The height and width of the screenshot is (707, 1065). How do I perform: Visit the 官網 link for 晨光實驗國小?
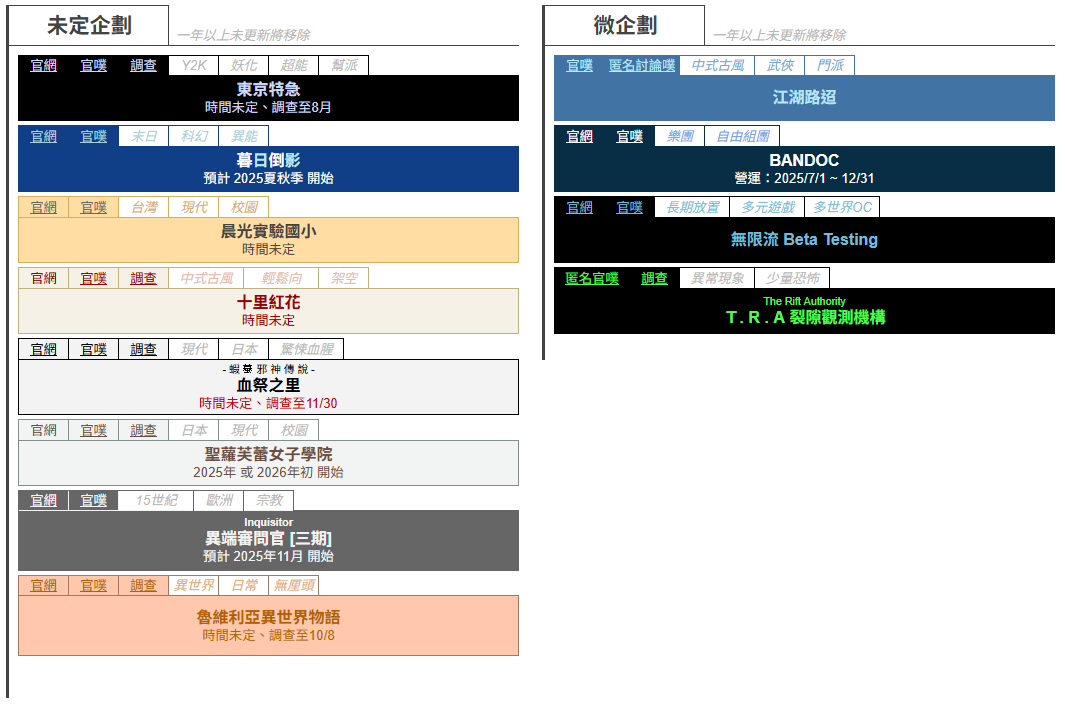43,208
